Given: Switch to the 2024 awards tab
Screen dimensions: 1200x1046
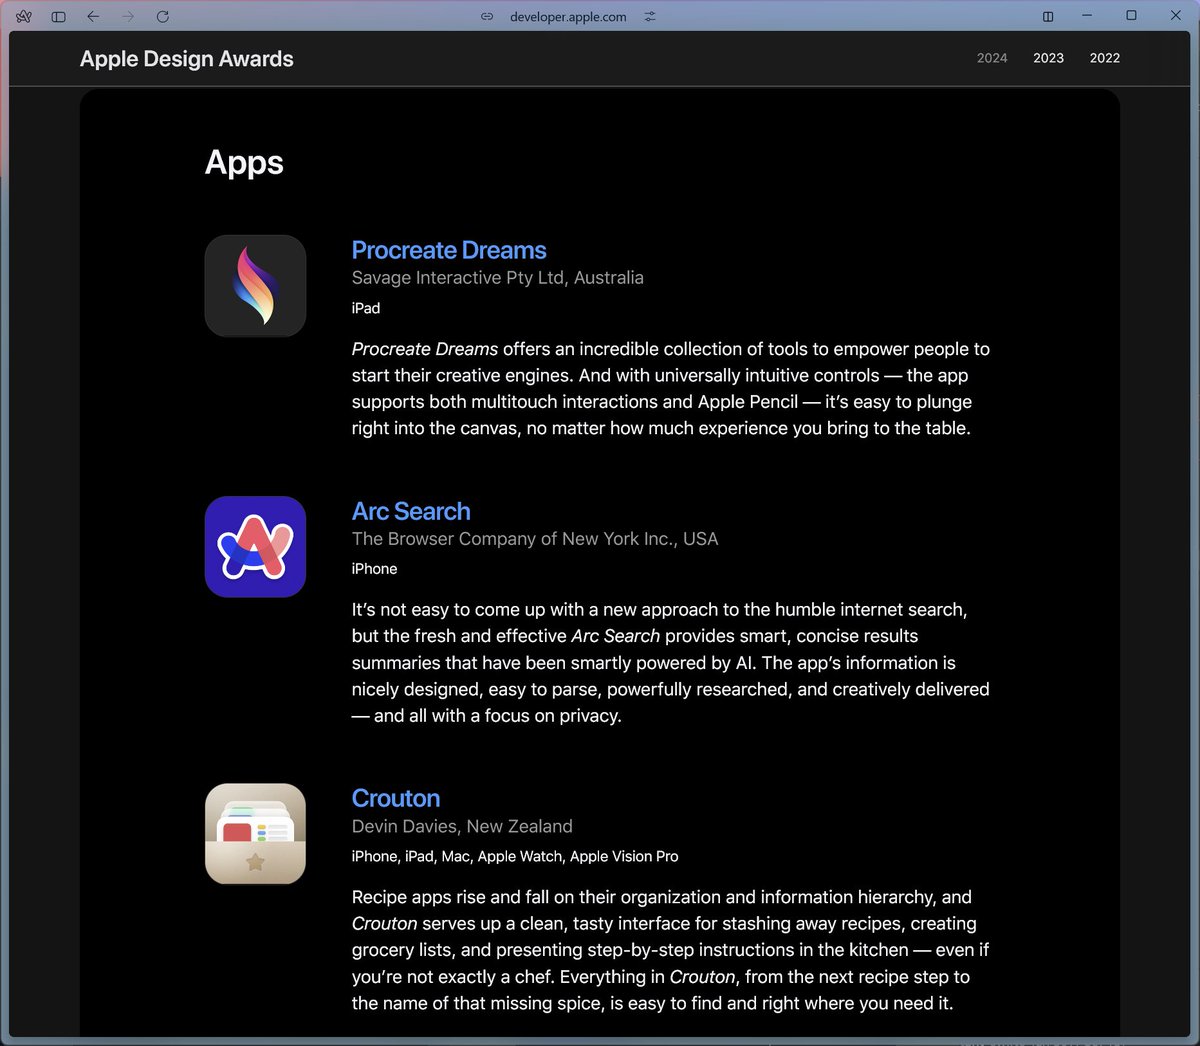Looking at the screenshot, I should pyautogui.click(x=992, y=58).
